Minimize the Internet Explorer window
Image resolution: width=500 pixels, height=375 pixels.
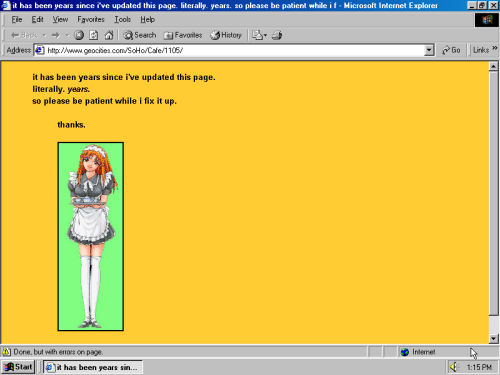(x=471, y=5)
